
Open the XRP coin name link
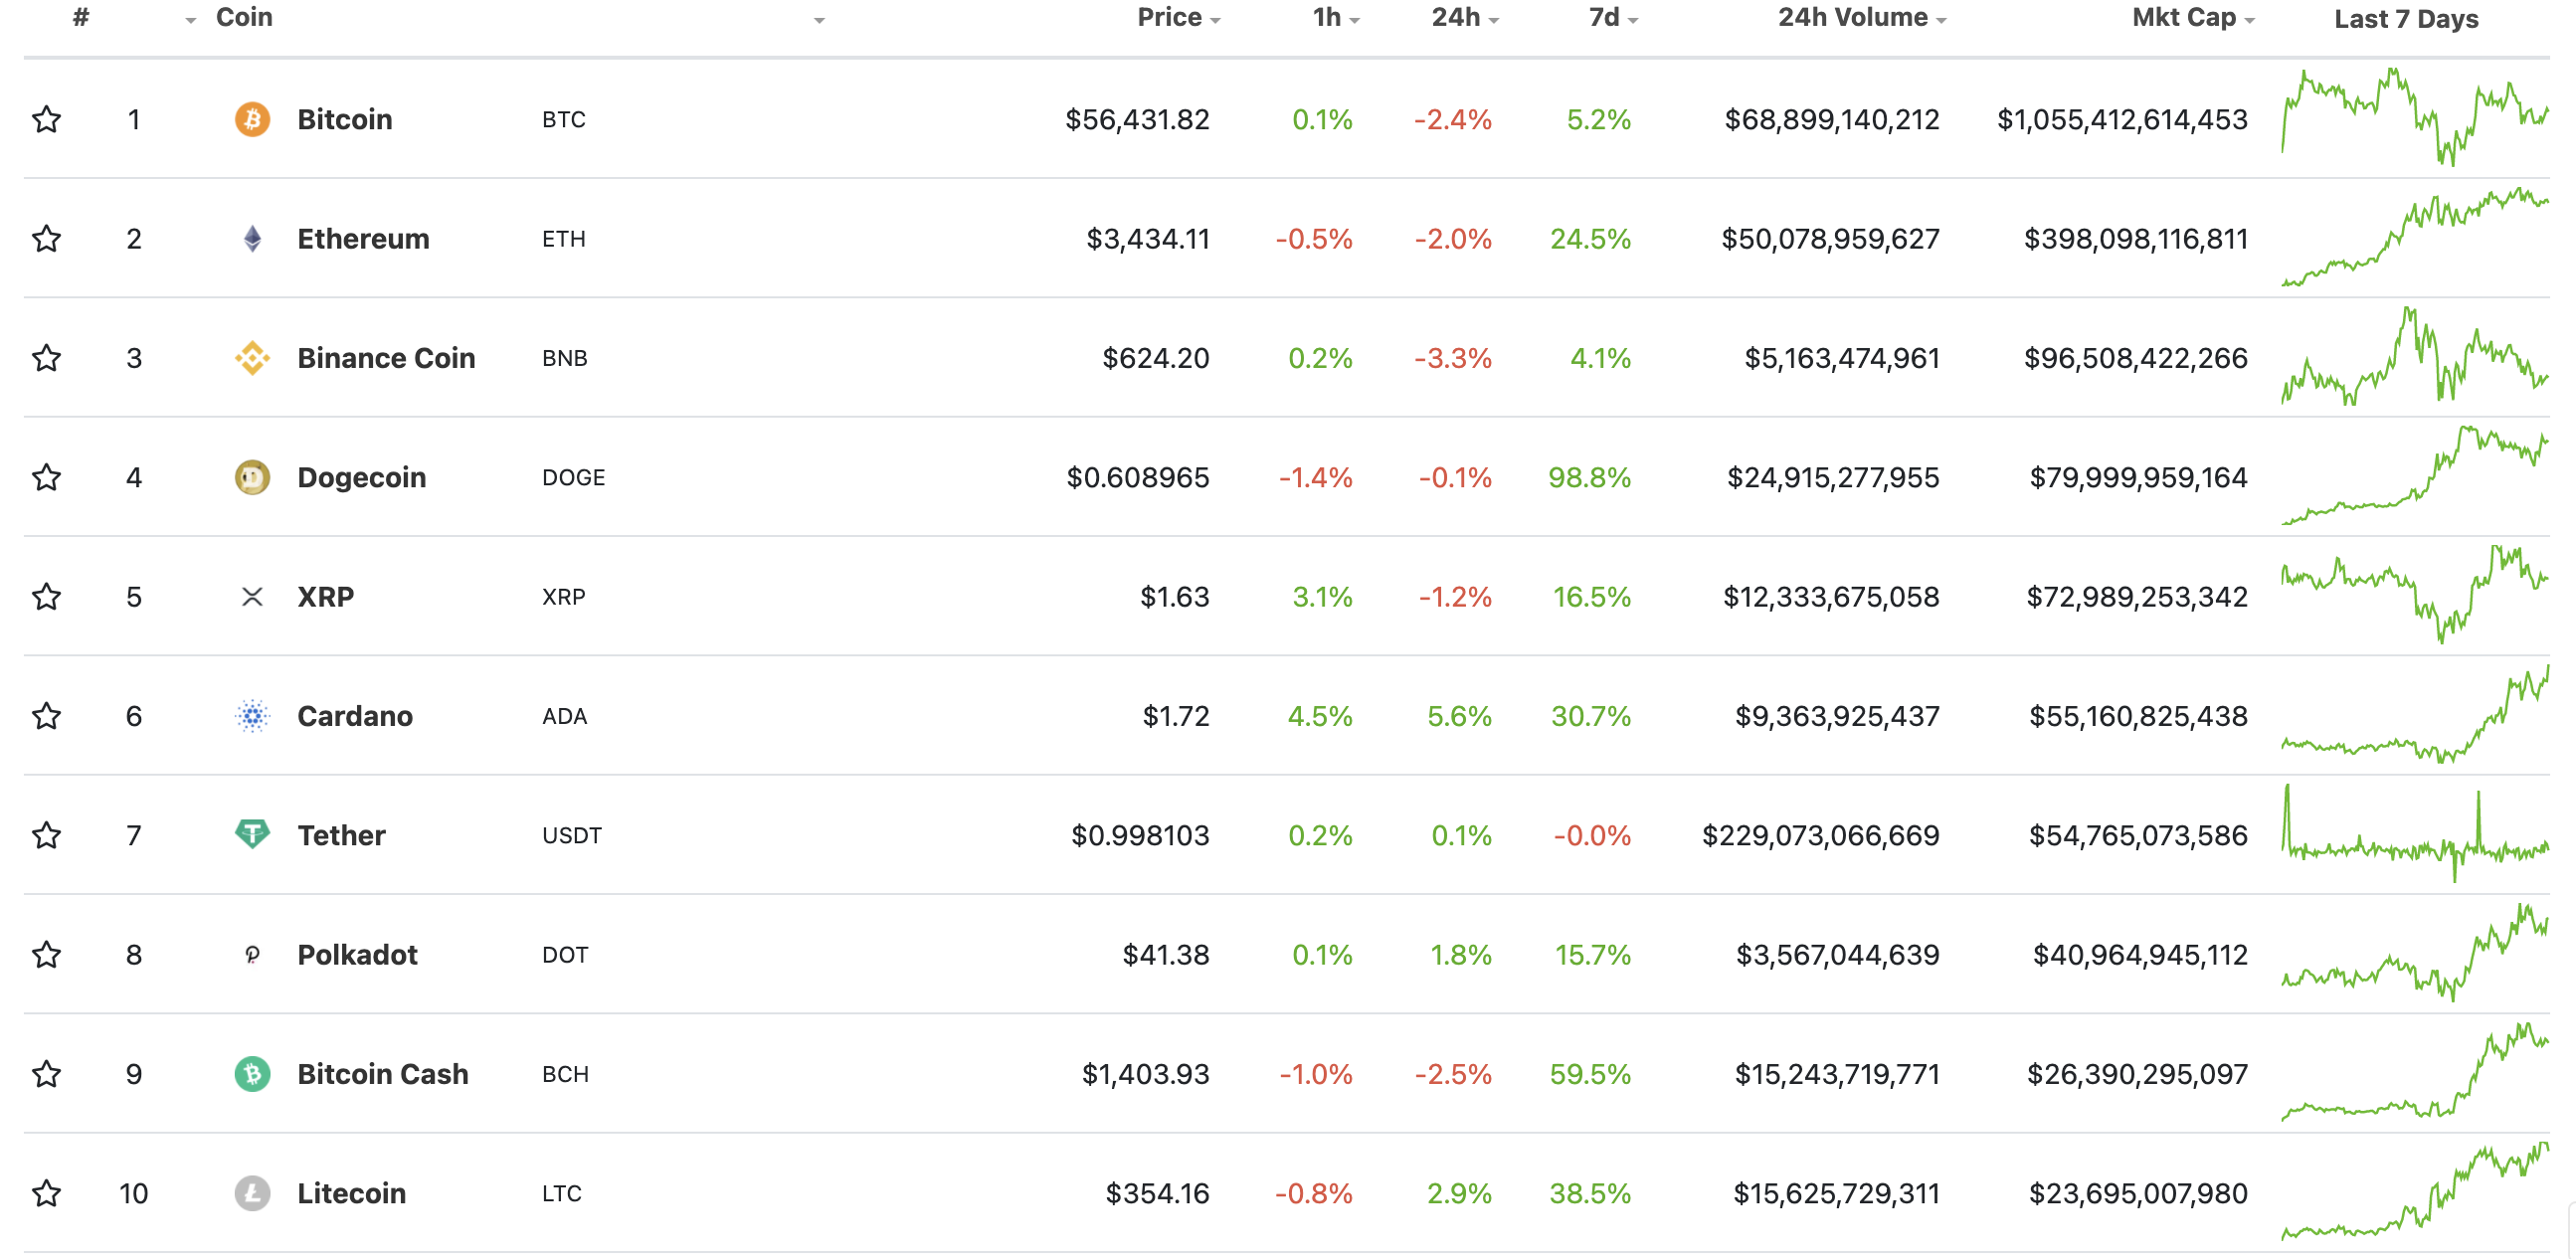click(x=325, y=596)
